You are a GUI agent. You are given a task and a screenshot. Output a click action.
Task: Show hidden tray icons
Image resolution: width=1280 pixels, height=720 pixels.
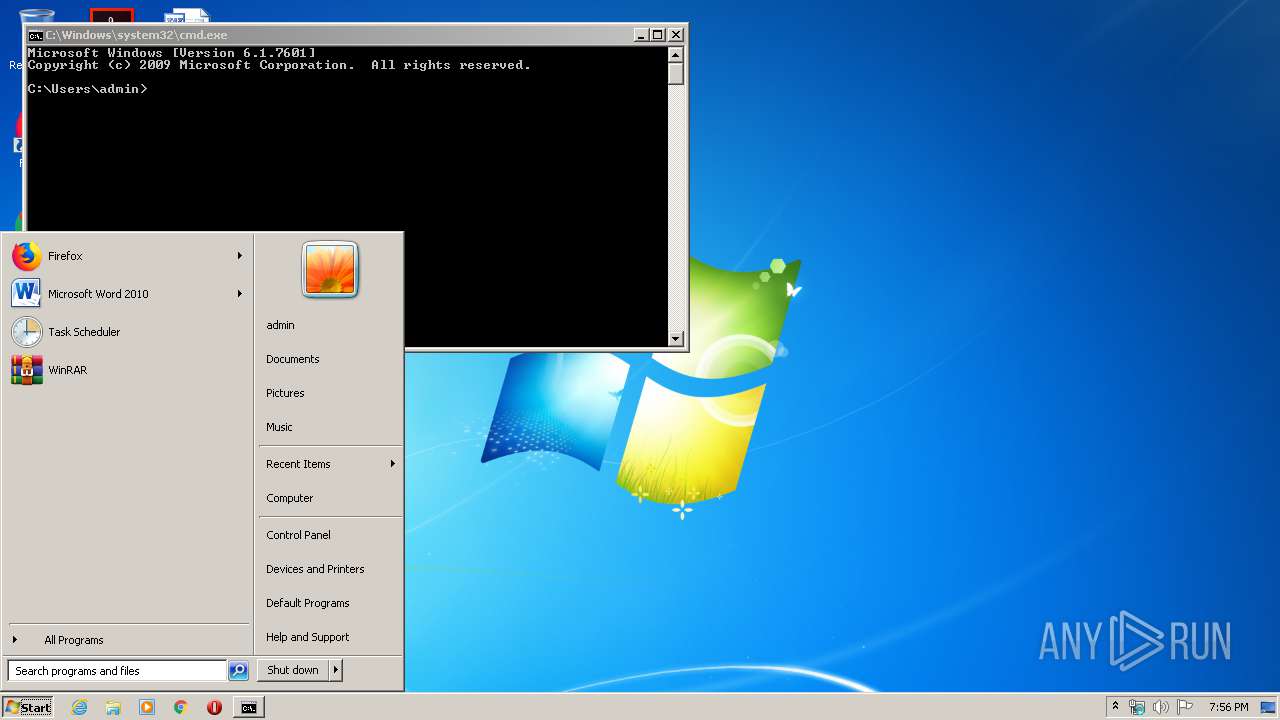tap(1115, 707)
